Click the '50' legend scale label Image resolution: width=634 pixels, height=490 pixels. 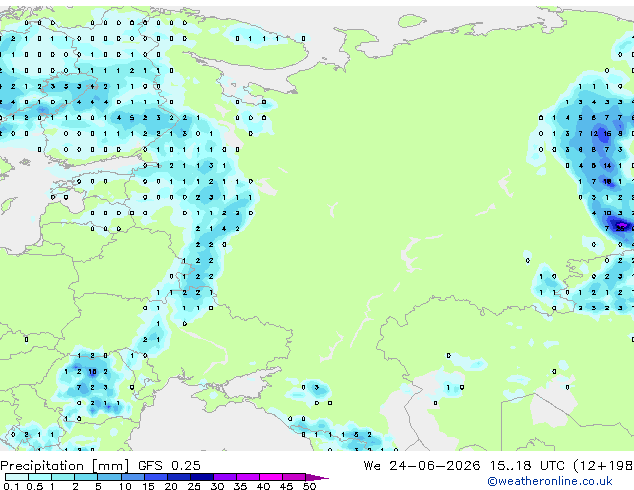pyautogui.click(x=309, y=486)
